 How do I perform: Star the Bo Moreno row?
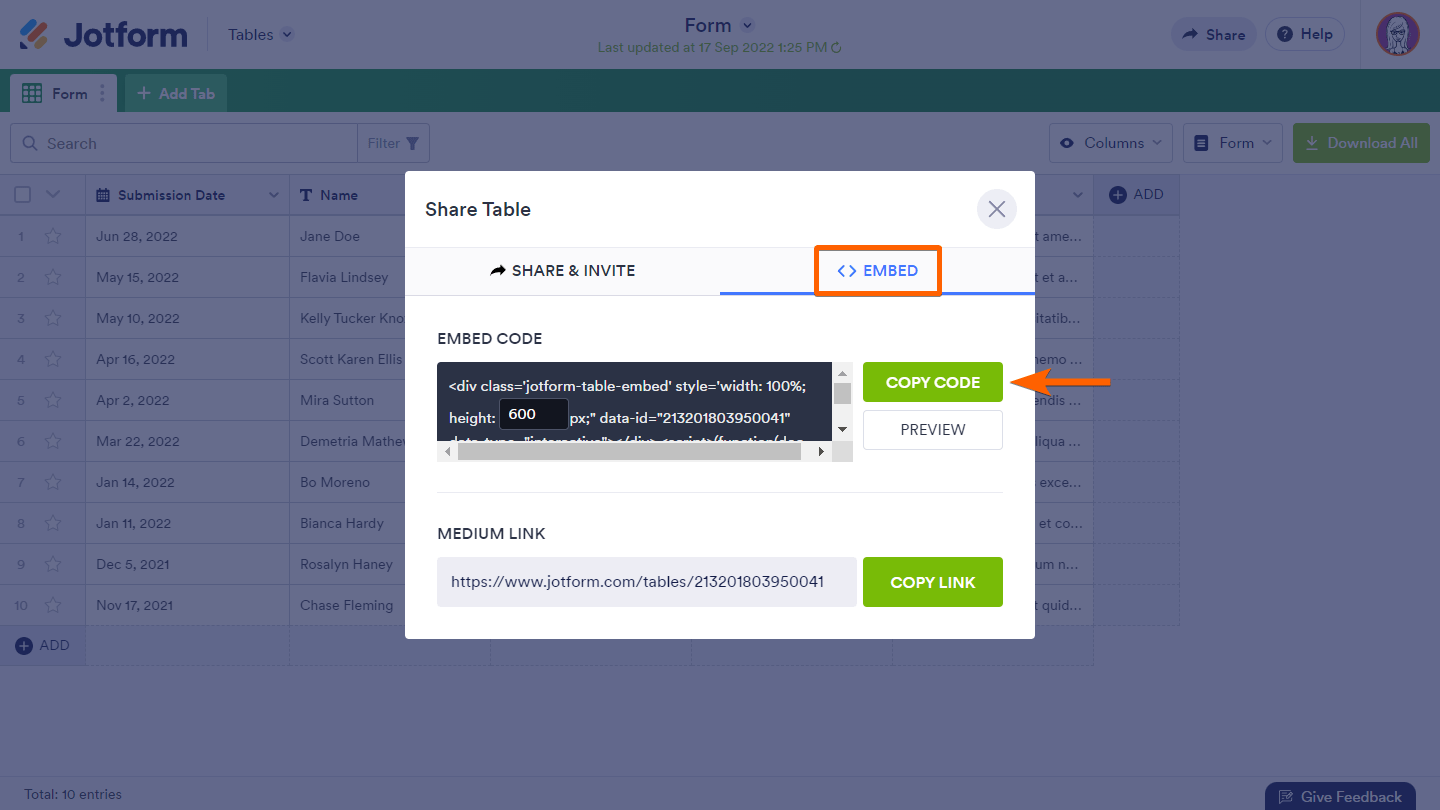[53, 482]
